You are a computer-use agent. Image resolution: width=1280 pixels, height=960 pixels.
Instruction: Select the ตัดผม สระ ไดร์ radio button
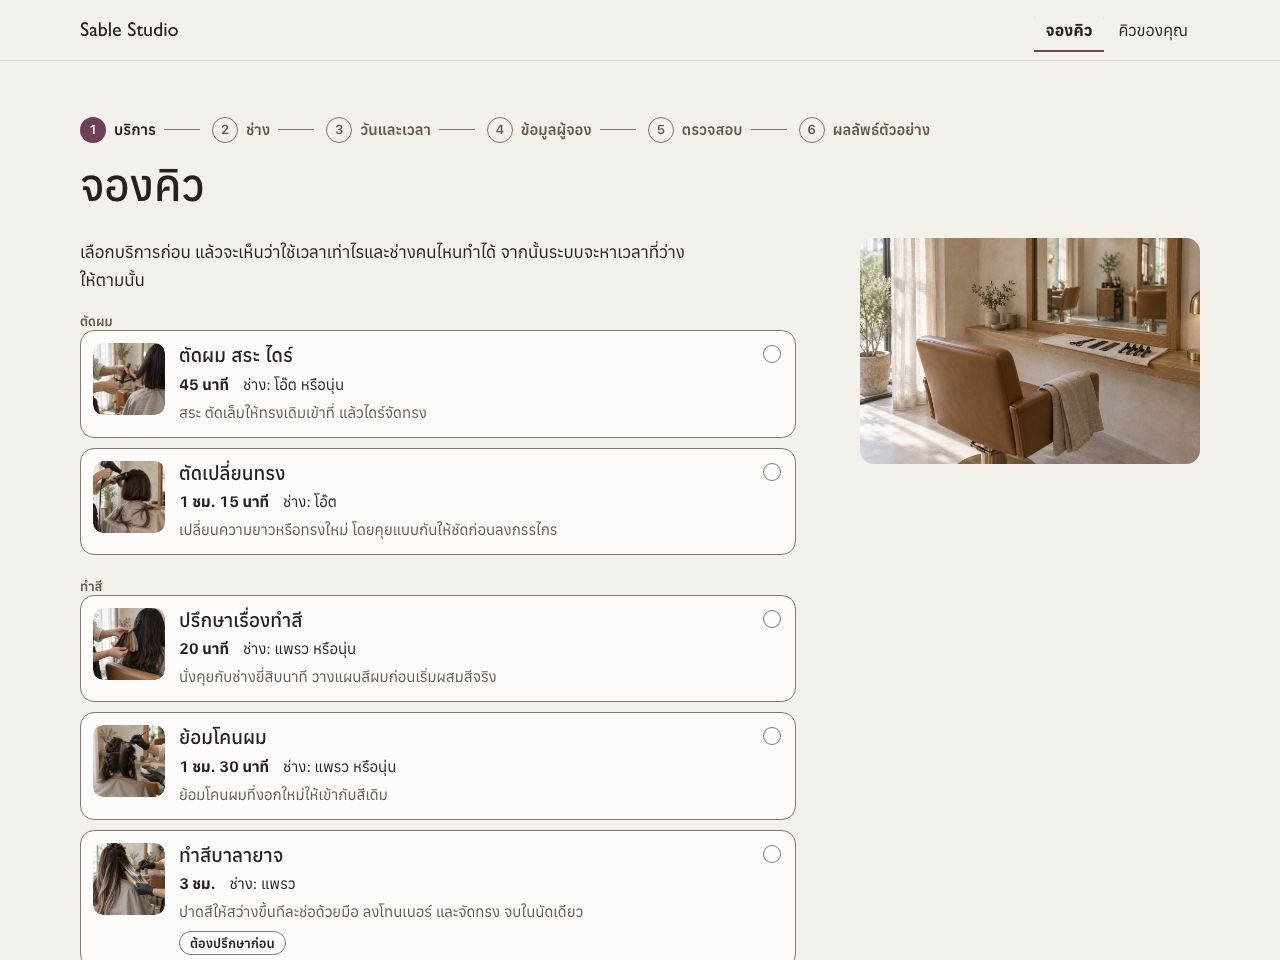[x=772, y=354]
